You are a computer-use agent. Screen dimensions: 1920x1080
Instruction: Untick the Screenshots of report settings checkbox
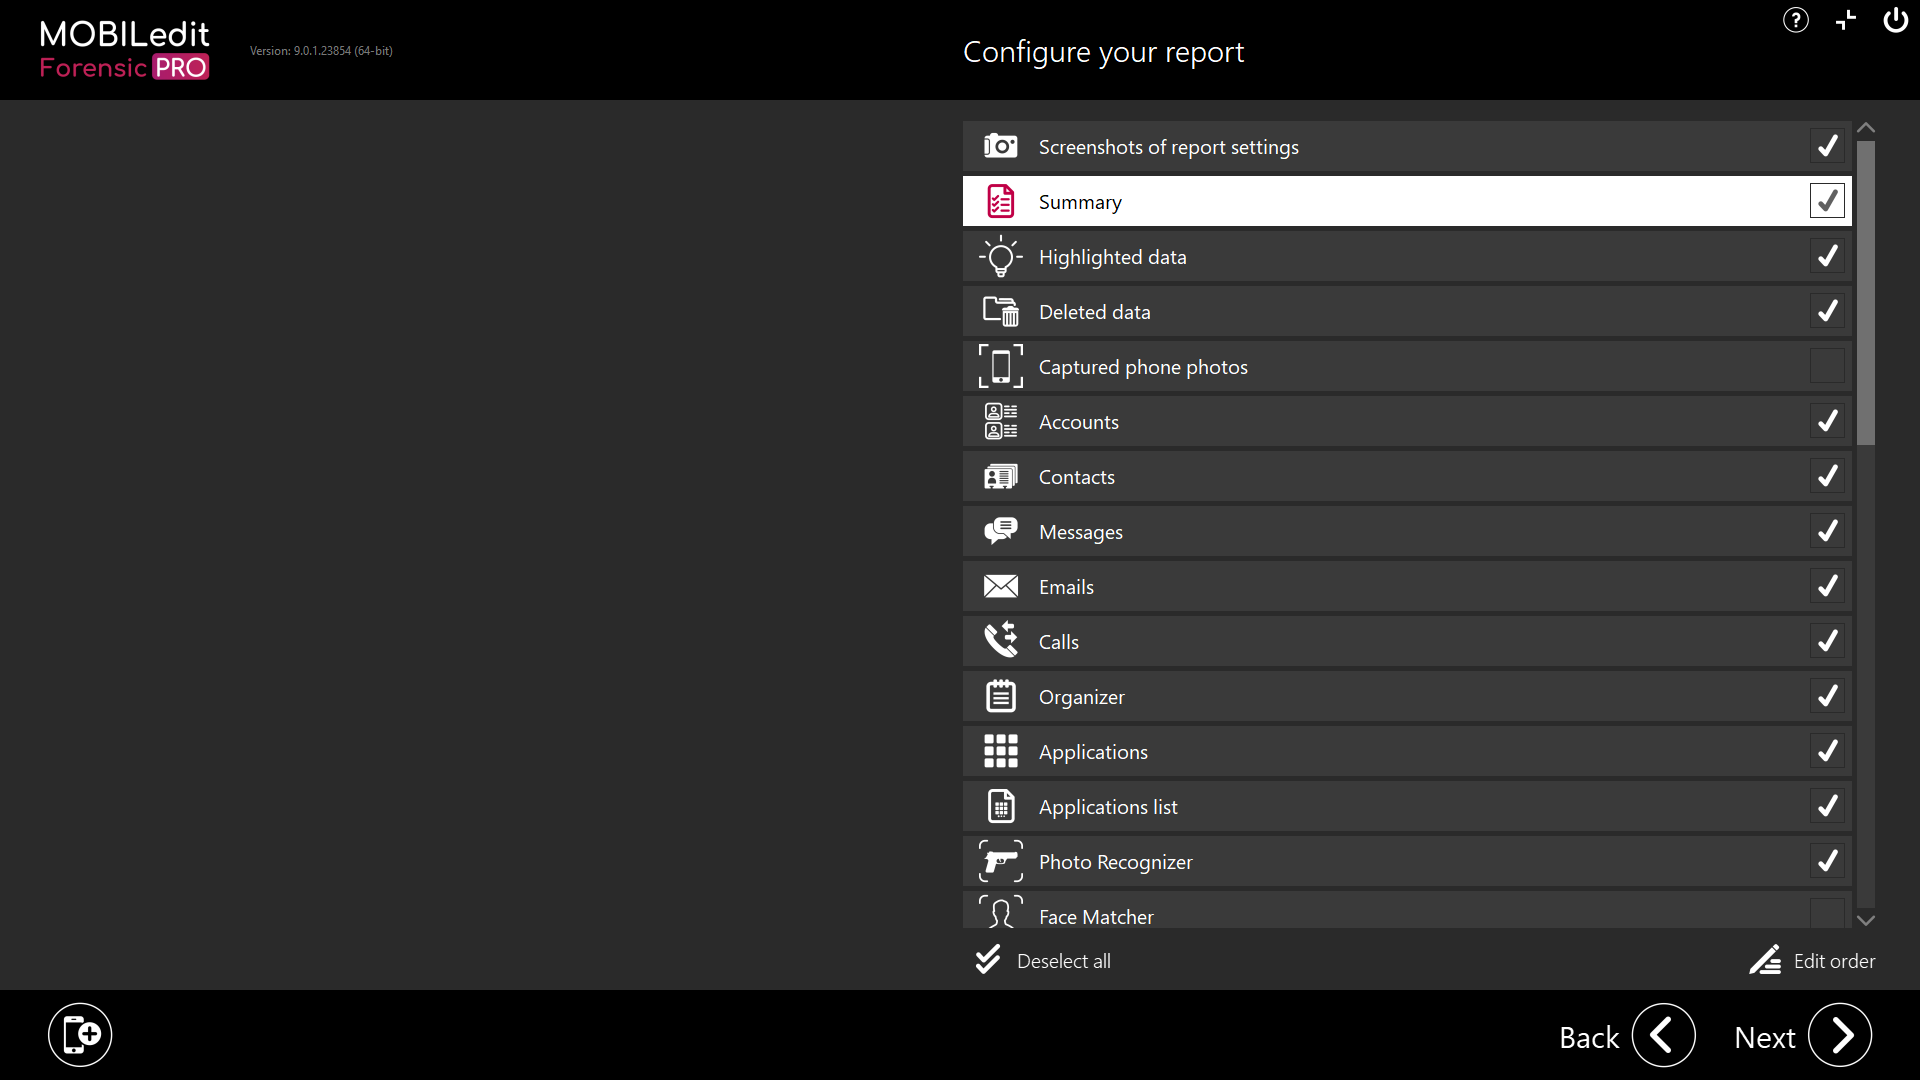pos(1827,146)
